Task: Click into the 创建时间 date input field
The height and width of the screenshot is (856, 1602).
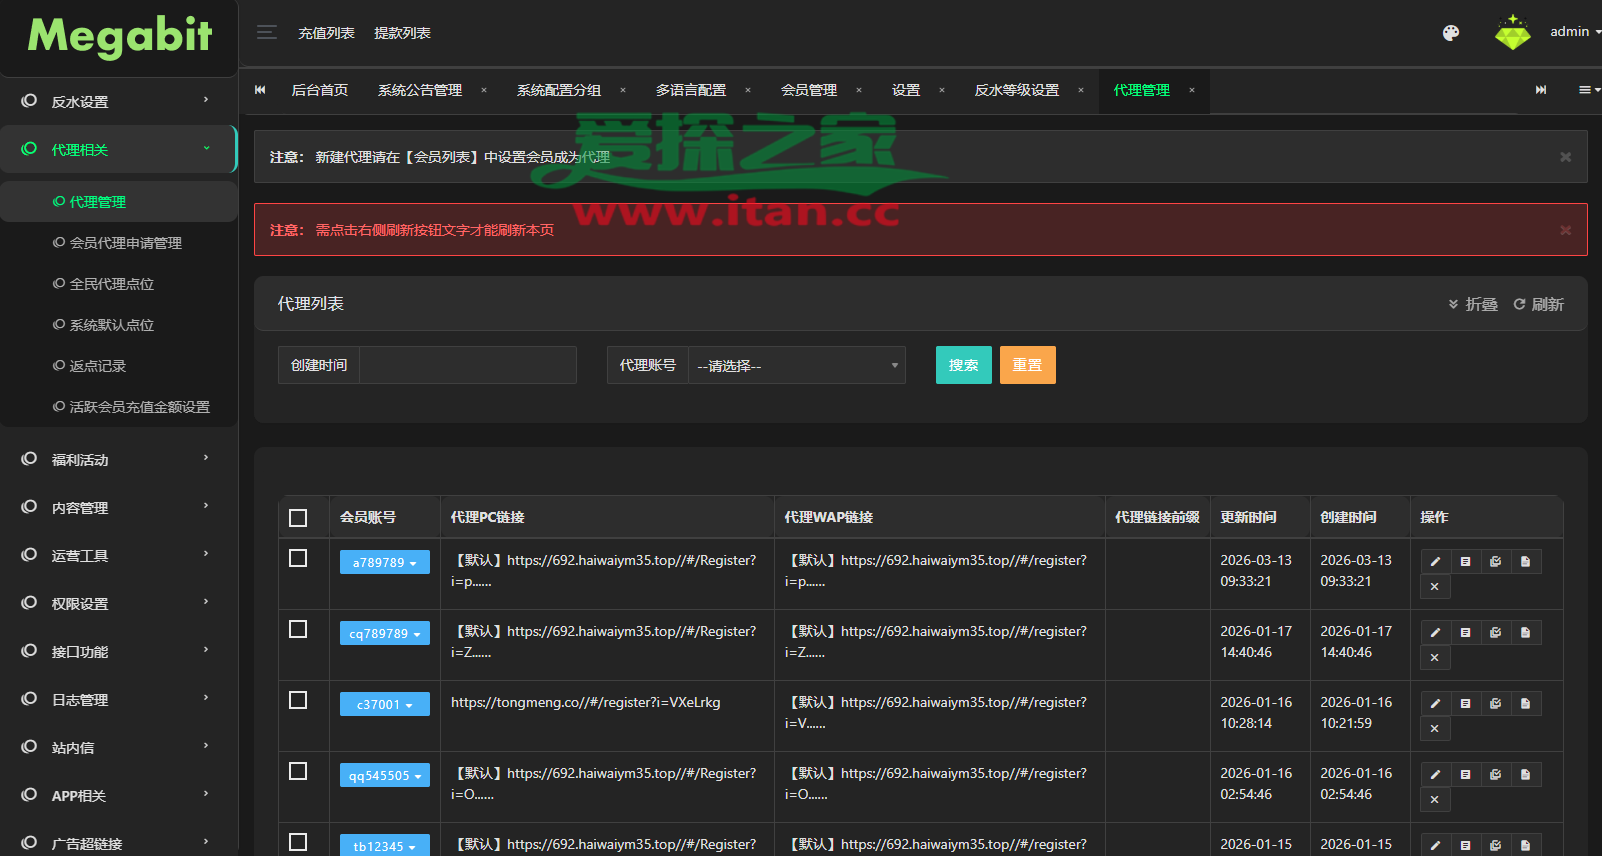Action: tap(467, 366)
